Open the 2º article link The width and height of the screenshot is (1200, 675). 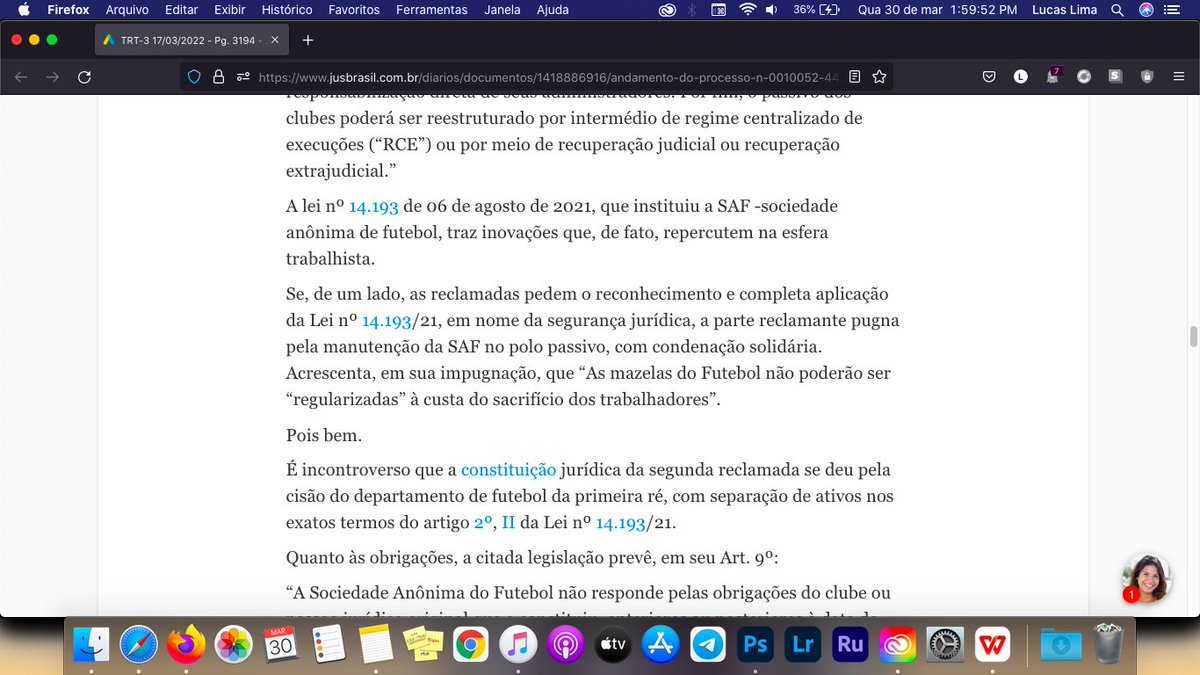483,522
